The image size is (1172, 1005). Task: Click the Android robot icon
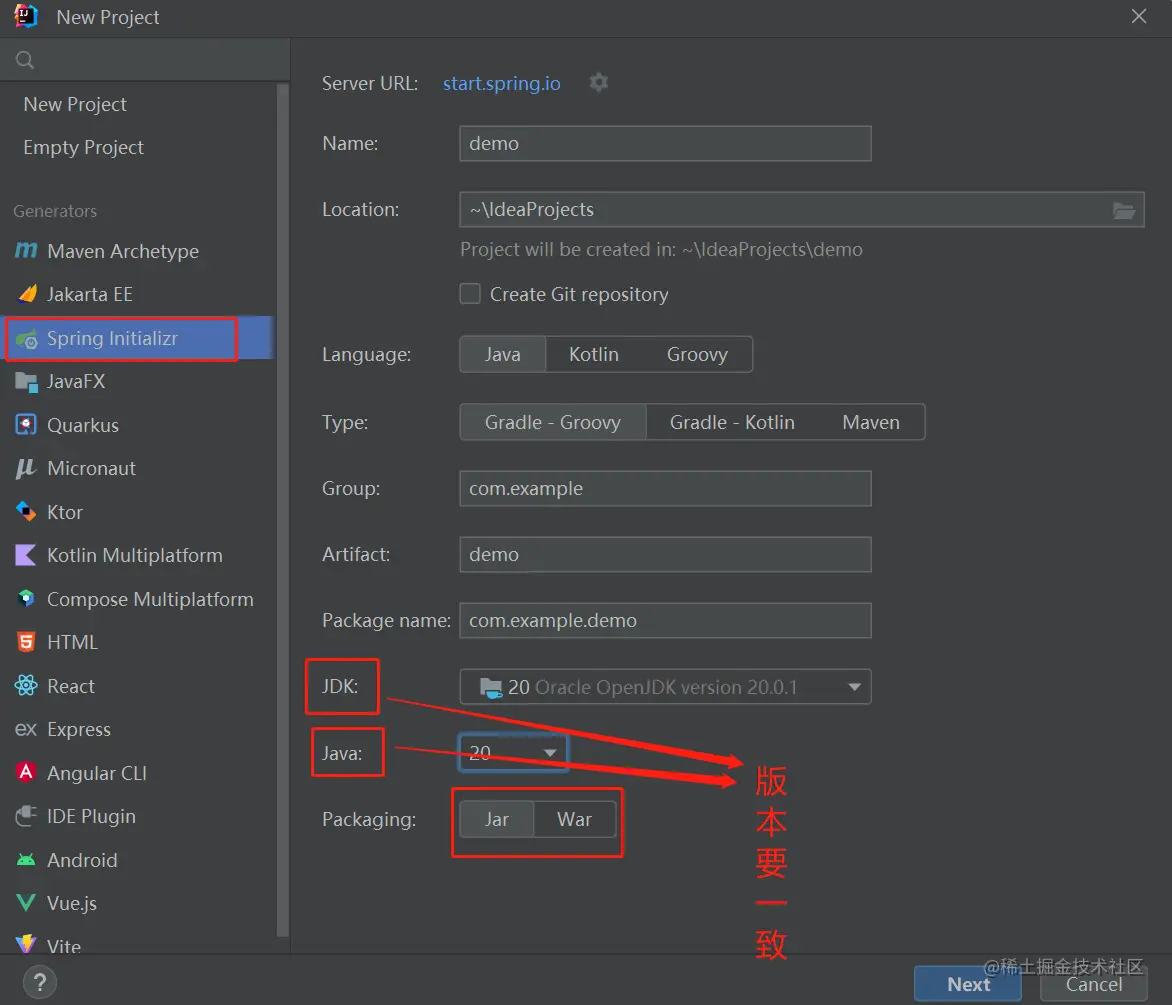[x=26, y=860]
